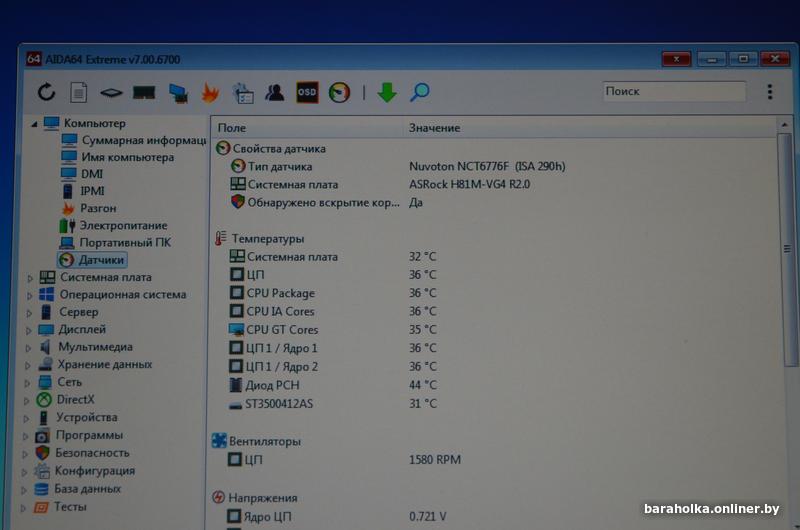Select Безопасность in the tree
Image resolution: width=800 pixels, height=530 pixels.
[82, 453]
